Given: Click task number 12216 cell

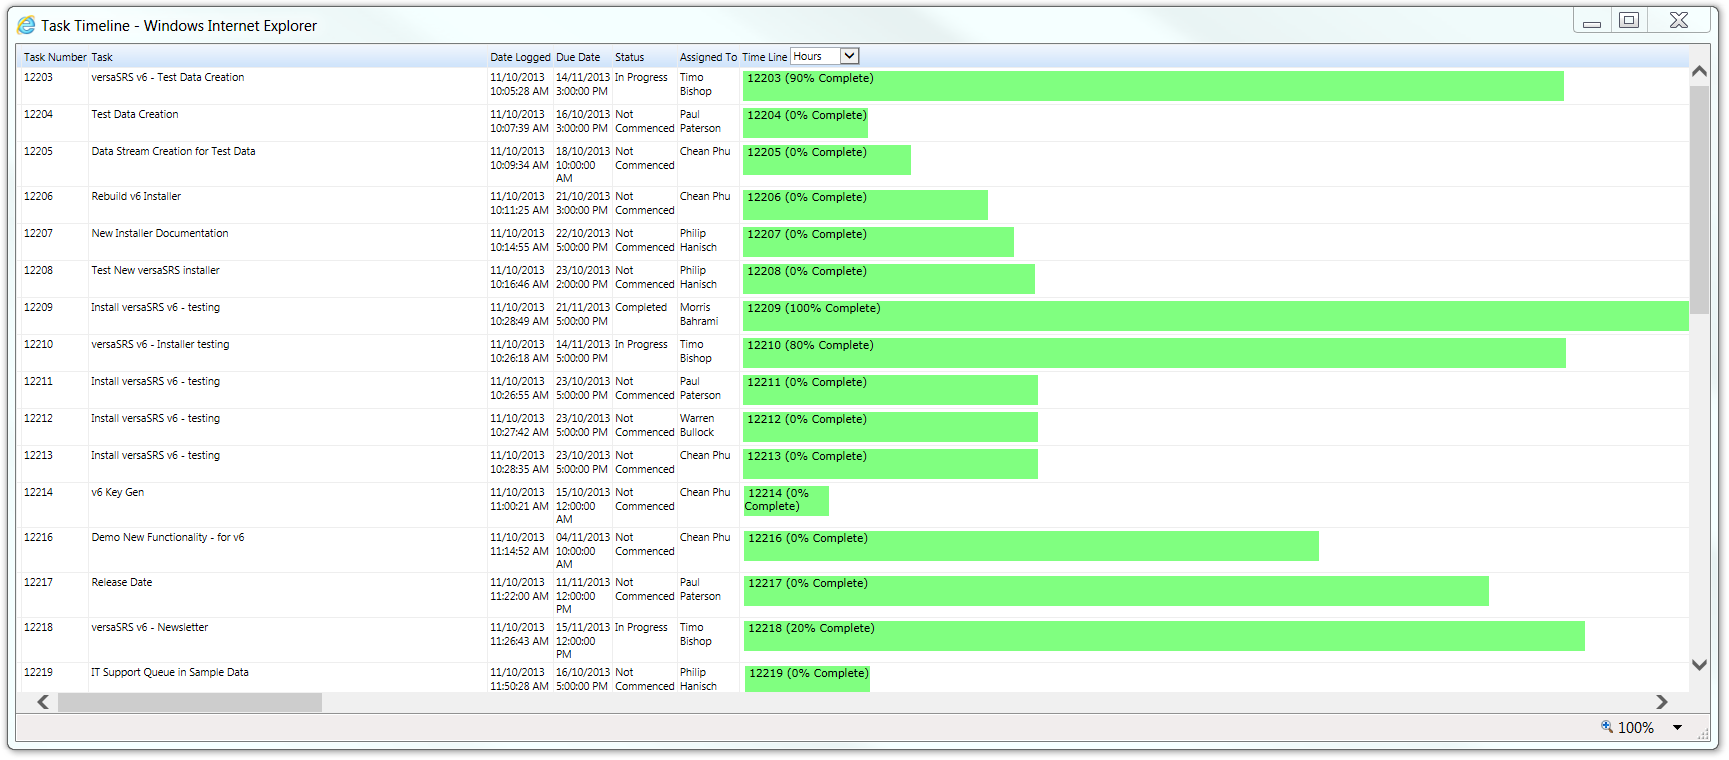Looking at the screenshot, I should pos(38,537).
